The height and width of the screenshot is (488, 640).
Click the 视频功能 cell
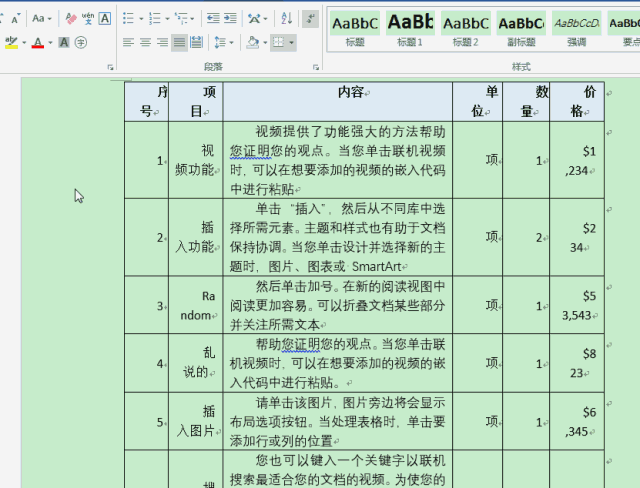(x=196, y=160)
